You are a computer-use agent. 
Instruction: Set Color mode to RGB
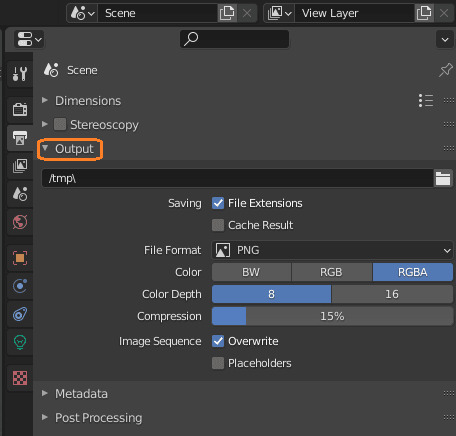coord(332,272)
